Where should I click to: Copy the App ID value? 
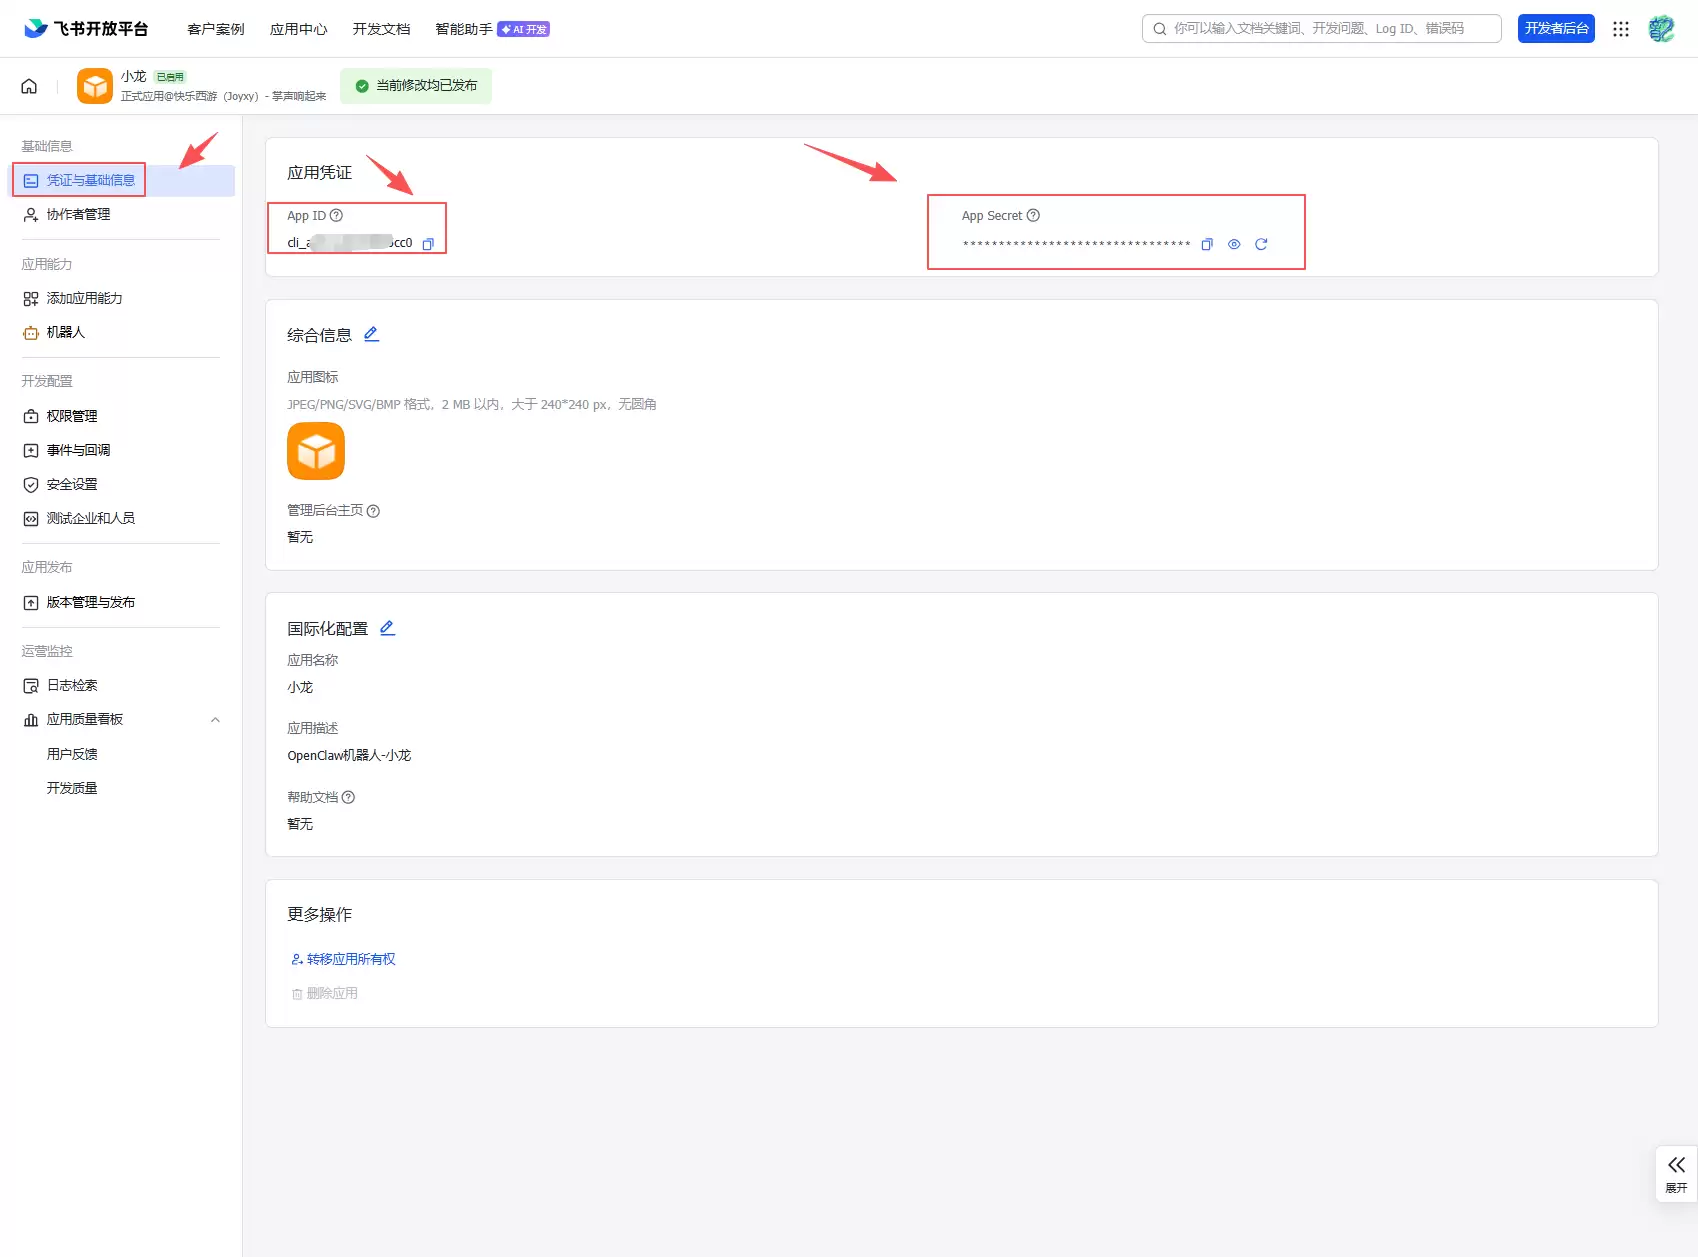428,244
